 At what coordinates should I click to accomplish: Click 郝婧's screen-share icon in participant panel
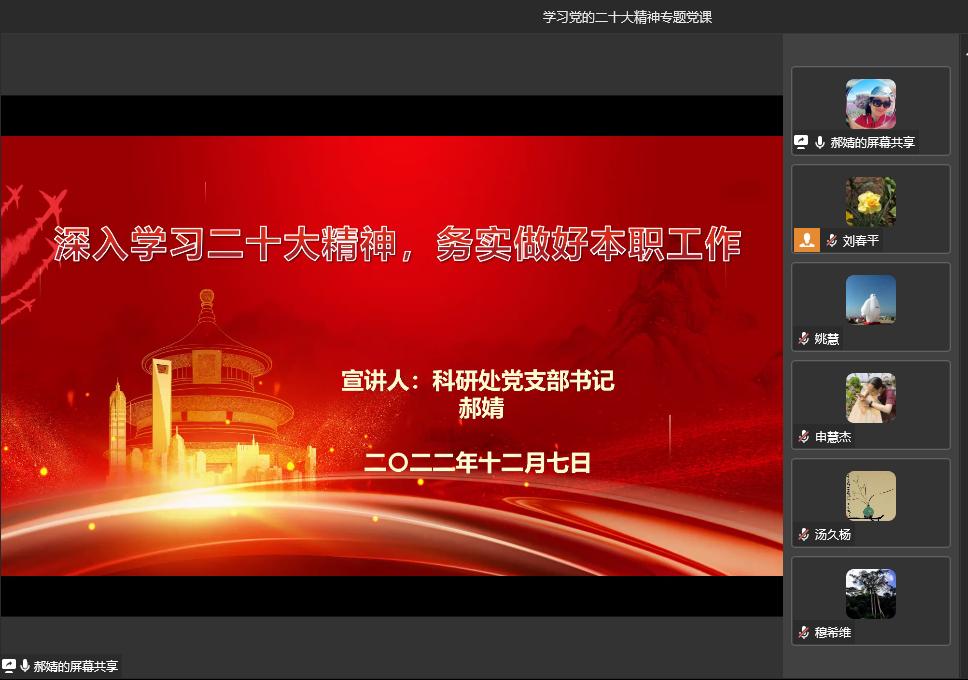click(x=801, y=143)
